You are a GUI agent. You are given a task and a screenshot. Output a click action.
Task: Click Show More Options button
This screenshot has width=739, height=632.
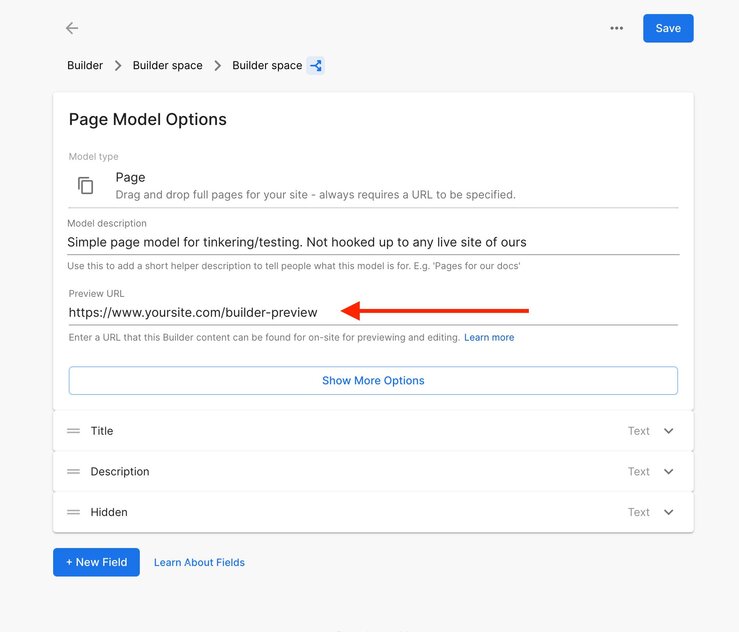(373, 380)
